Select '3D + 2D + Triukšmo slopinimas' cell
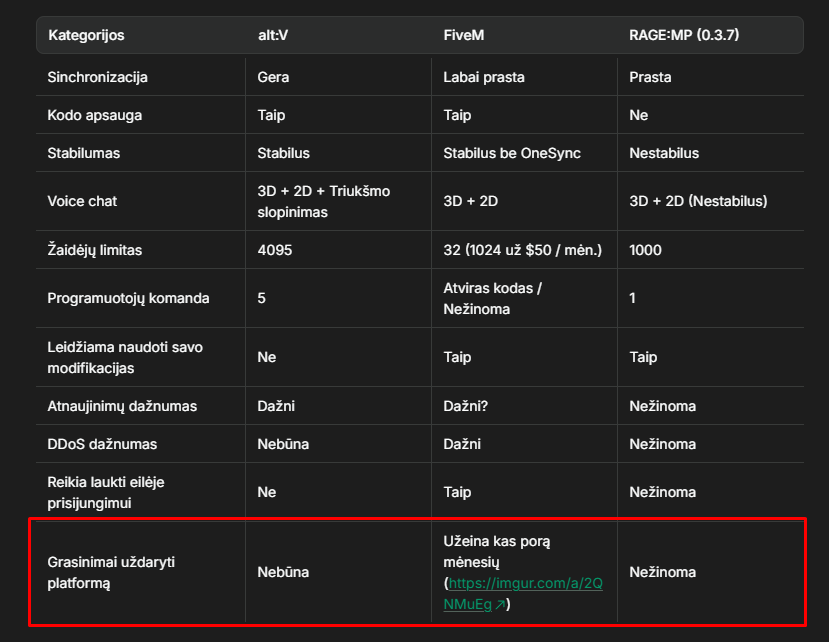The image size is (829, 642). pyautogui.click(x=324, y=201)
